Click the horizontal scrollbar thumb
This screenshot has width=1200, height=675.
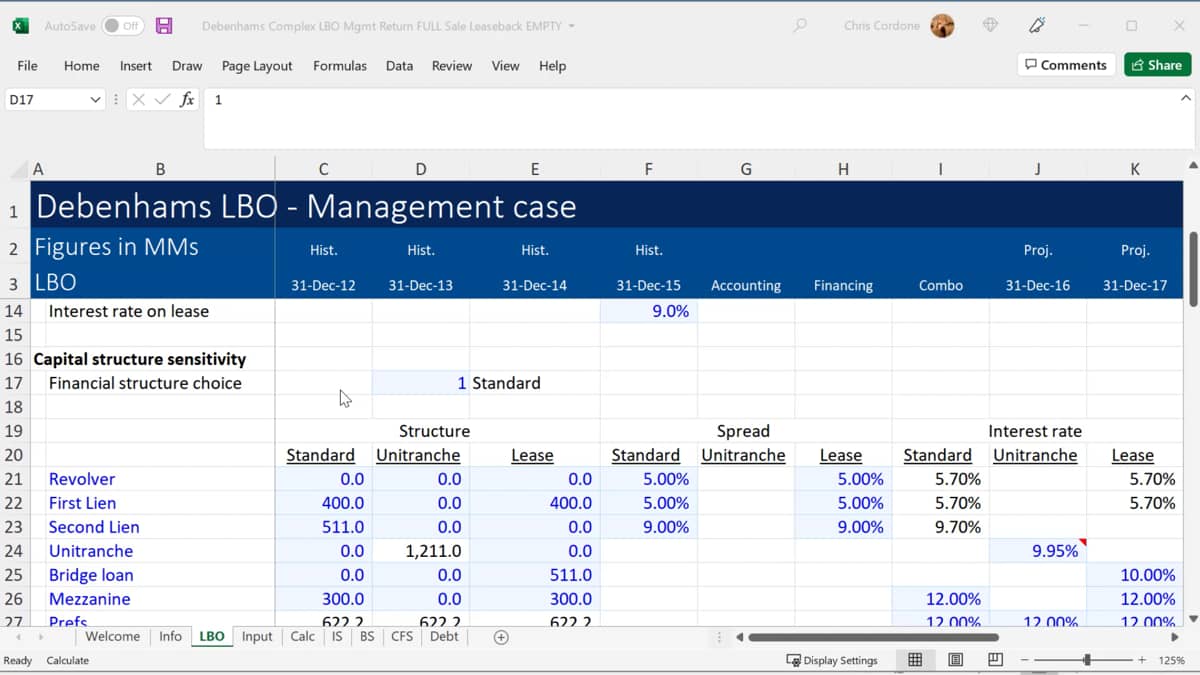(x=873, y=637)
